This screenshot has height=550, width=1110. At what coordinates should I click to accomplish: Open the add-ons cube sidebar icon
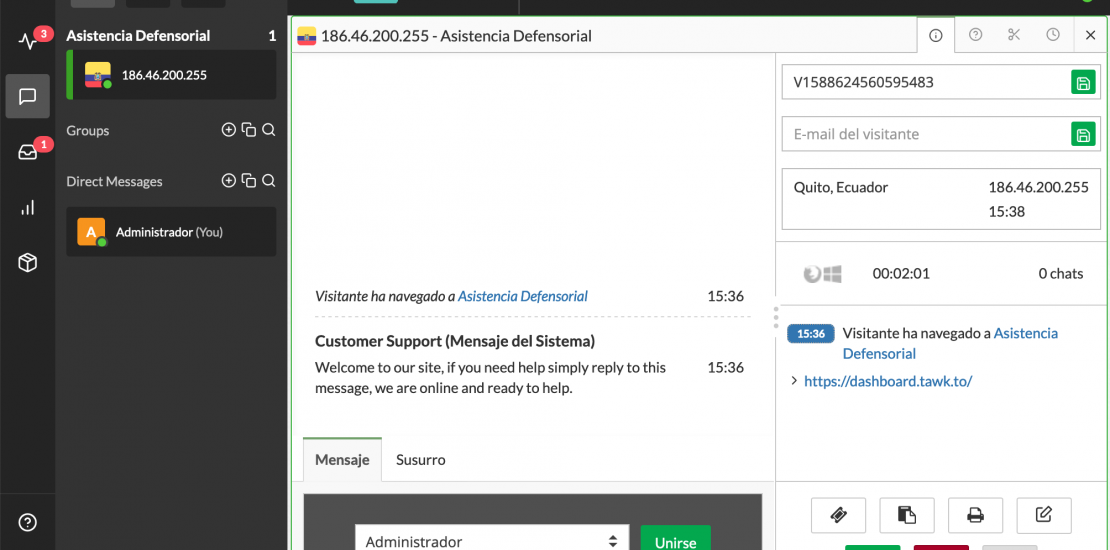28,263
